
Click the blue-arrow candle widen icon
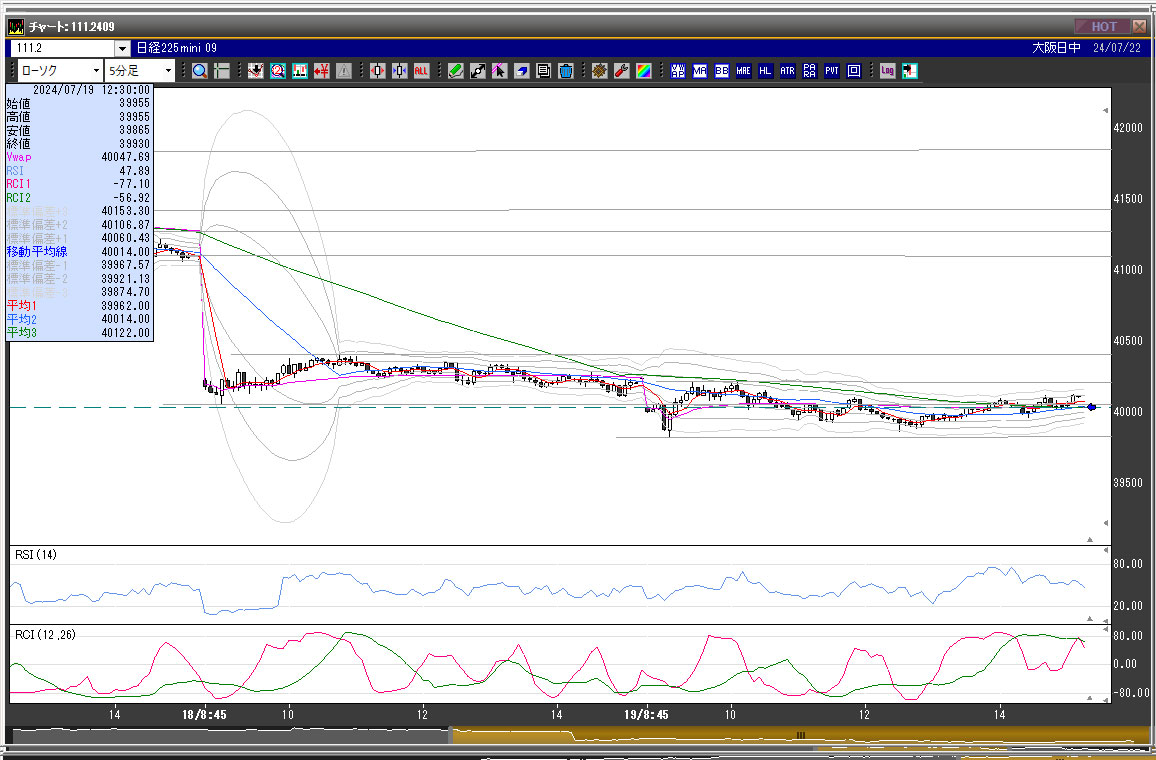click(x=400, y=71)
